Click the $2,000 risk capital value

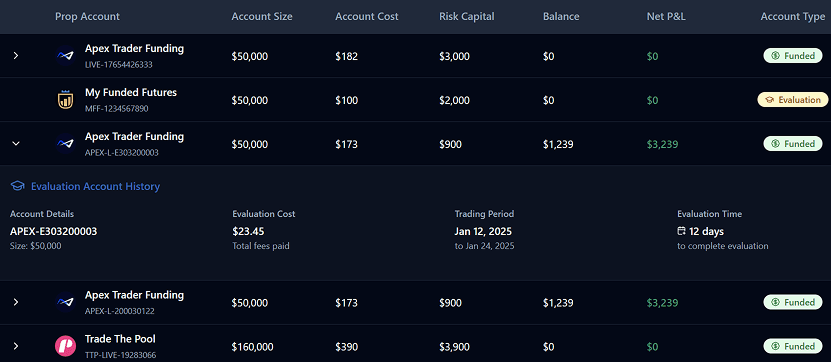pos(454,100)
